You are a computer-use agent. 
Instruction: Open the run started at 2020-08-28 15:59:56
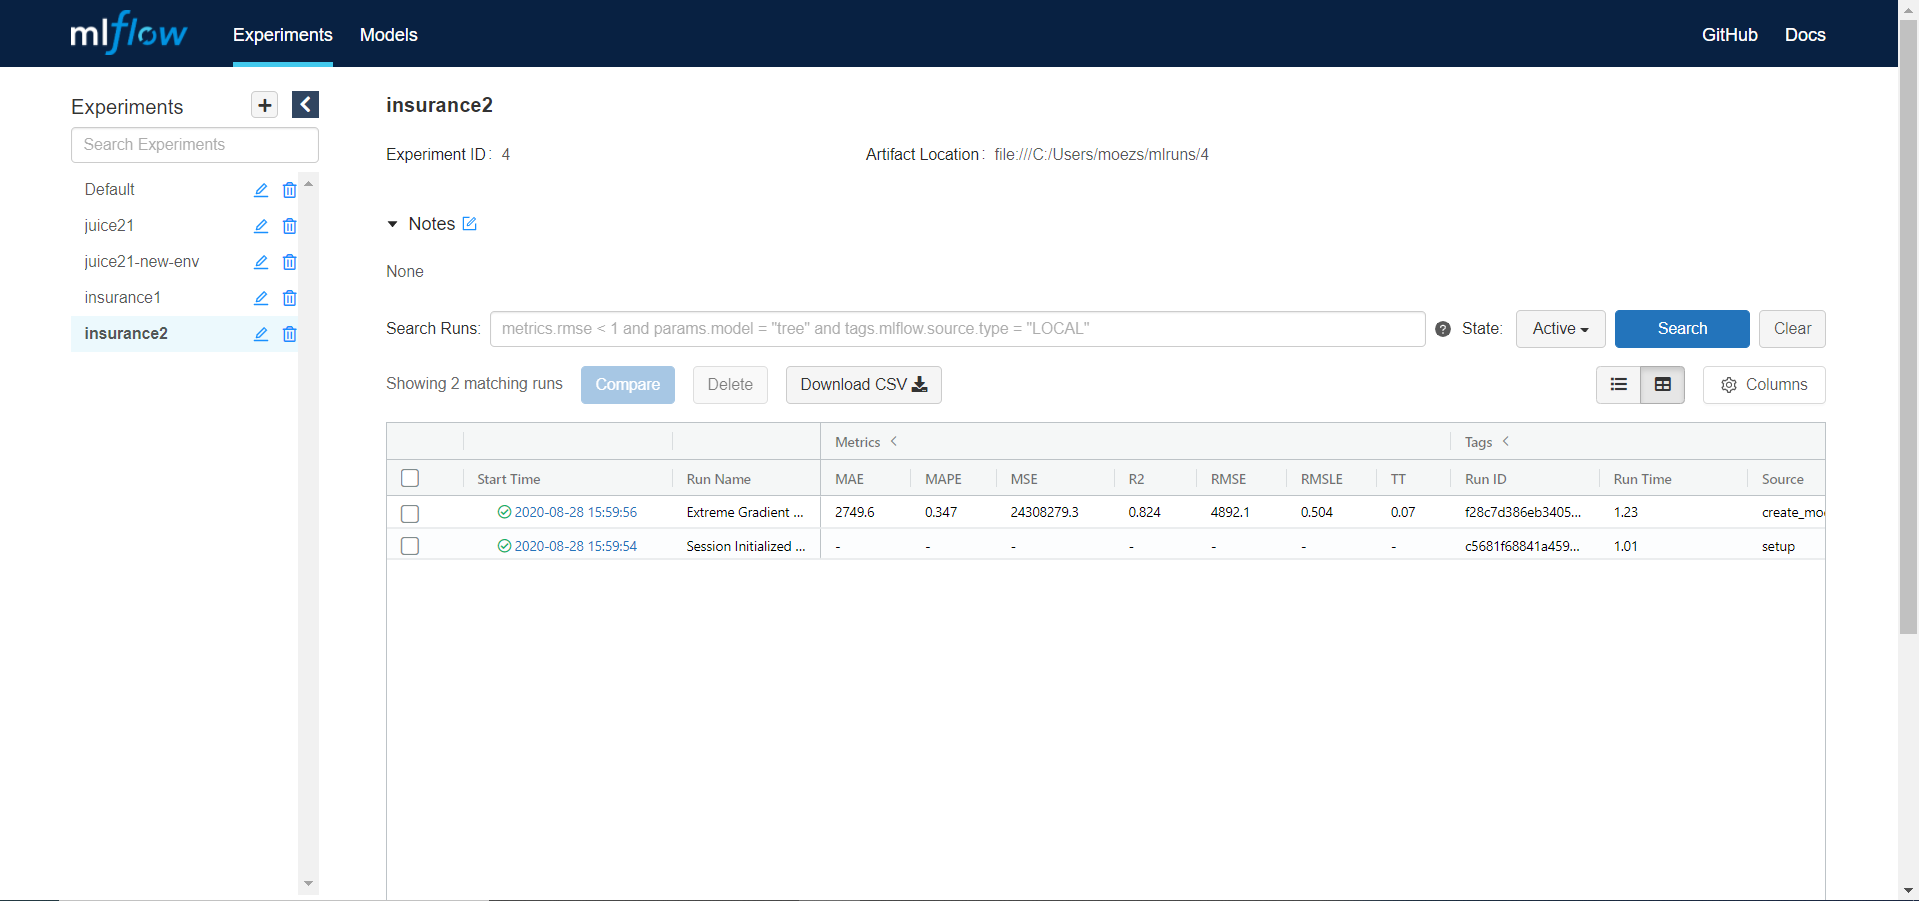575,512
